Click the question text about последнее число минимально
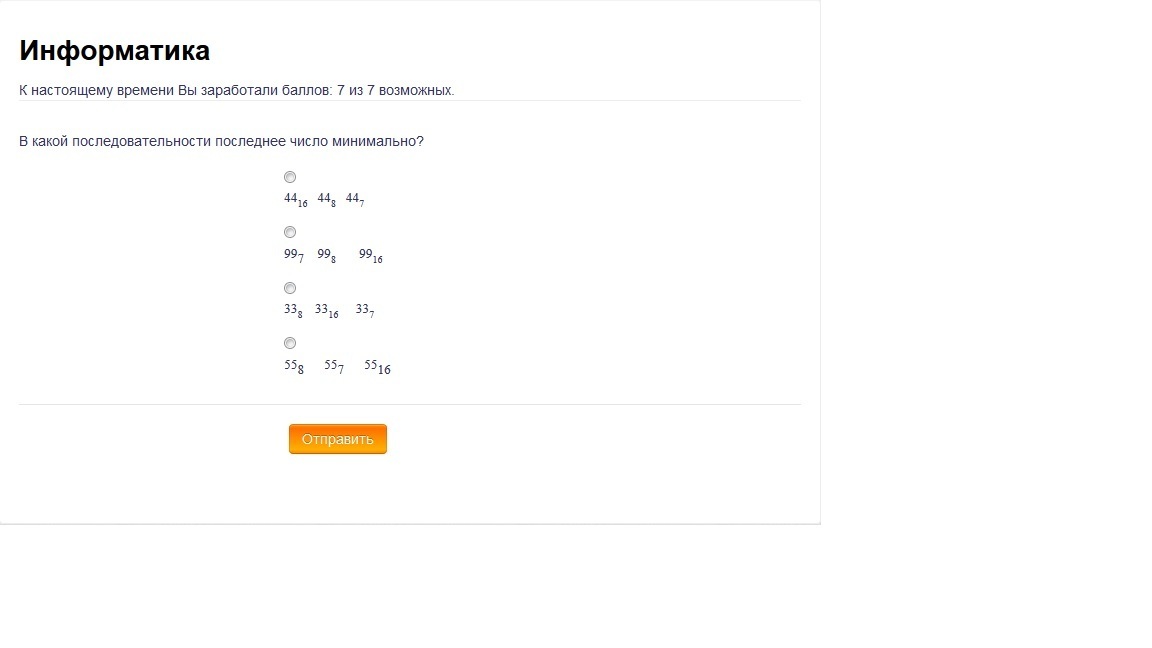This screenshot has height=648, width=1152. point(221,141)
